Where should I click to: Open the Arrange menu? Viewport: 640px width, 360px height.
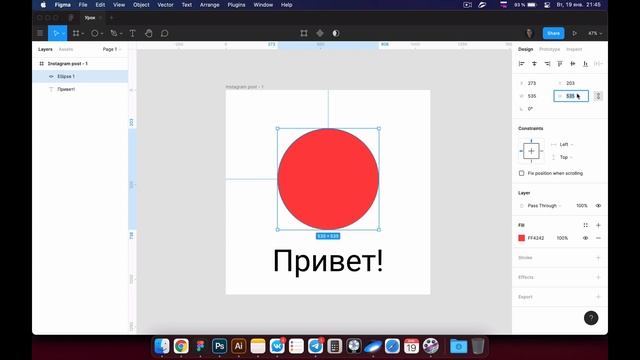[x=209, y=5]
